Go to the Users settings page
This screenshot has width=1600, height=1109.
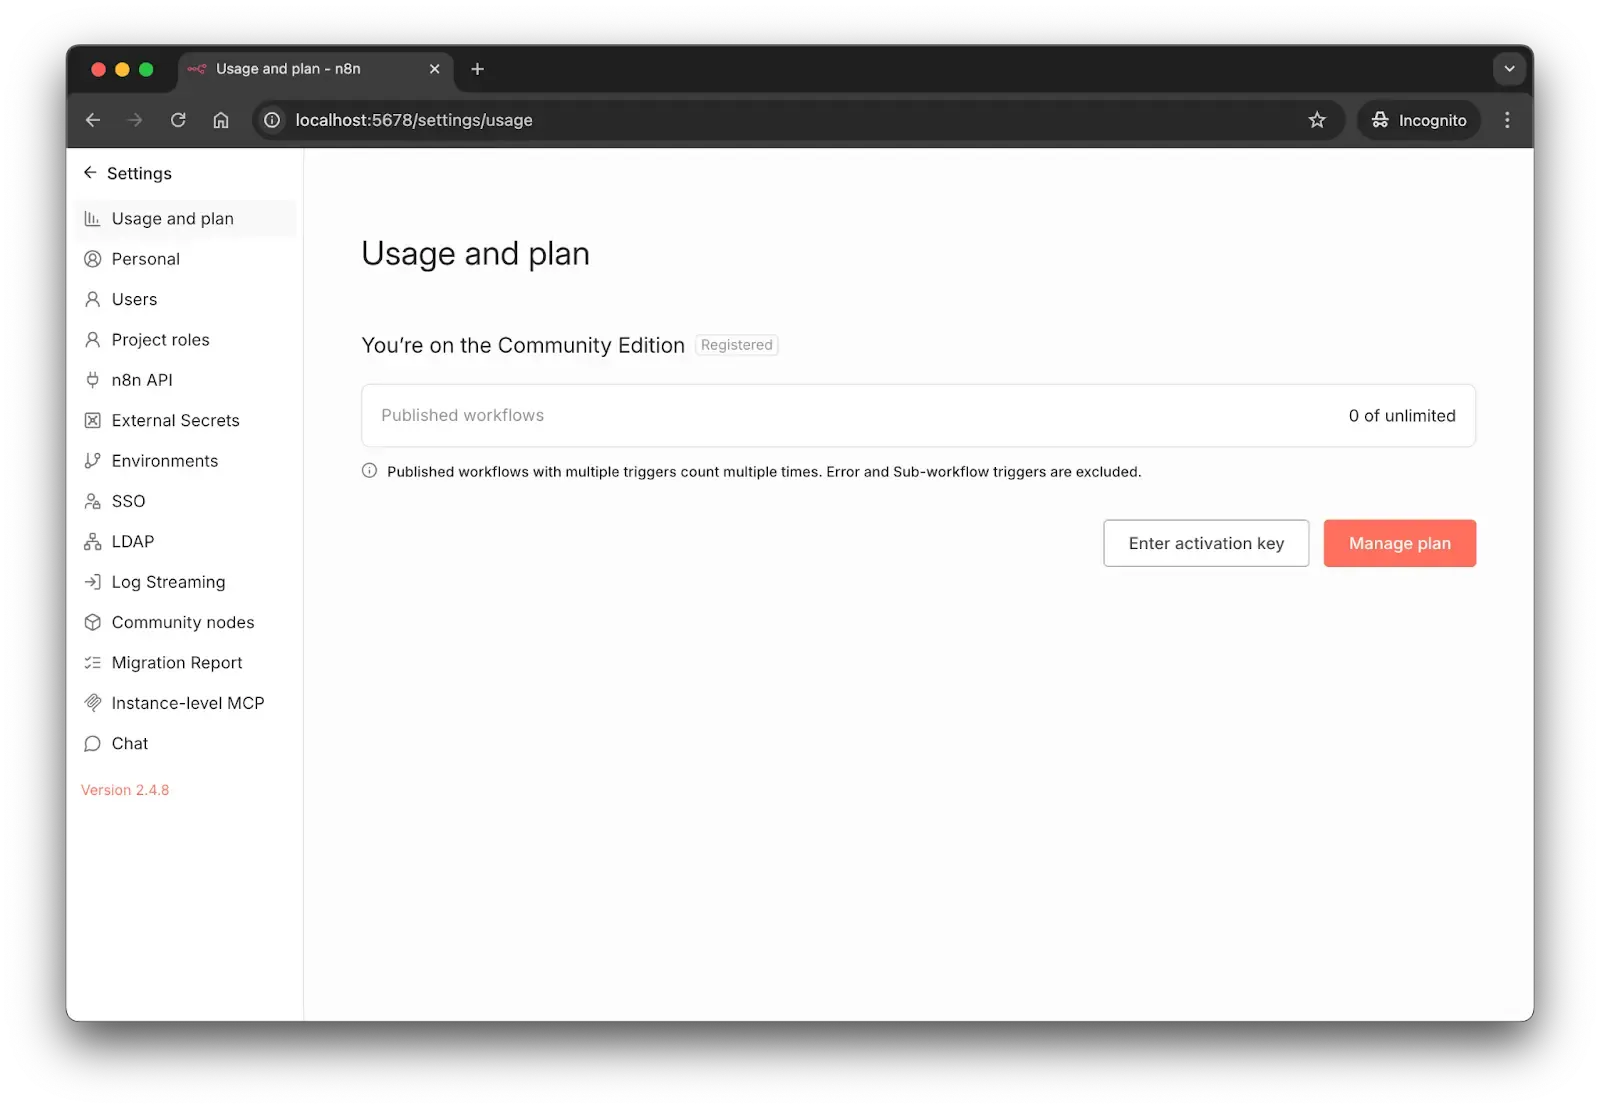pyautogui.click(x=134, y=300)
